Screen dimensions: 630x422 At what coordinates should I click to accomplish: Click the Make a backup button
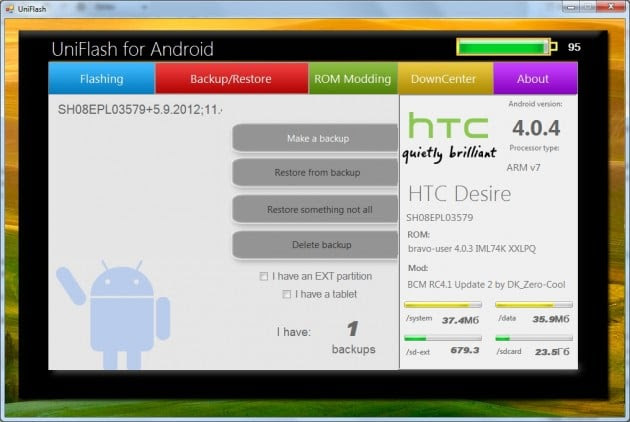[315, 138]
